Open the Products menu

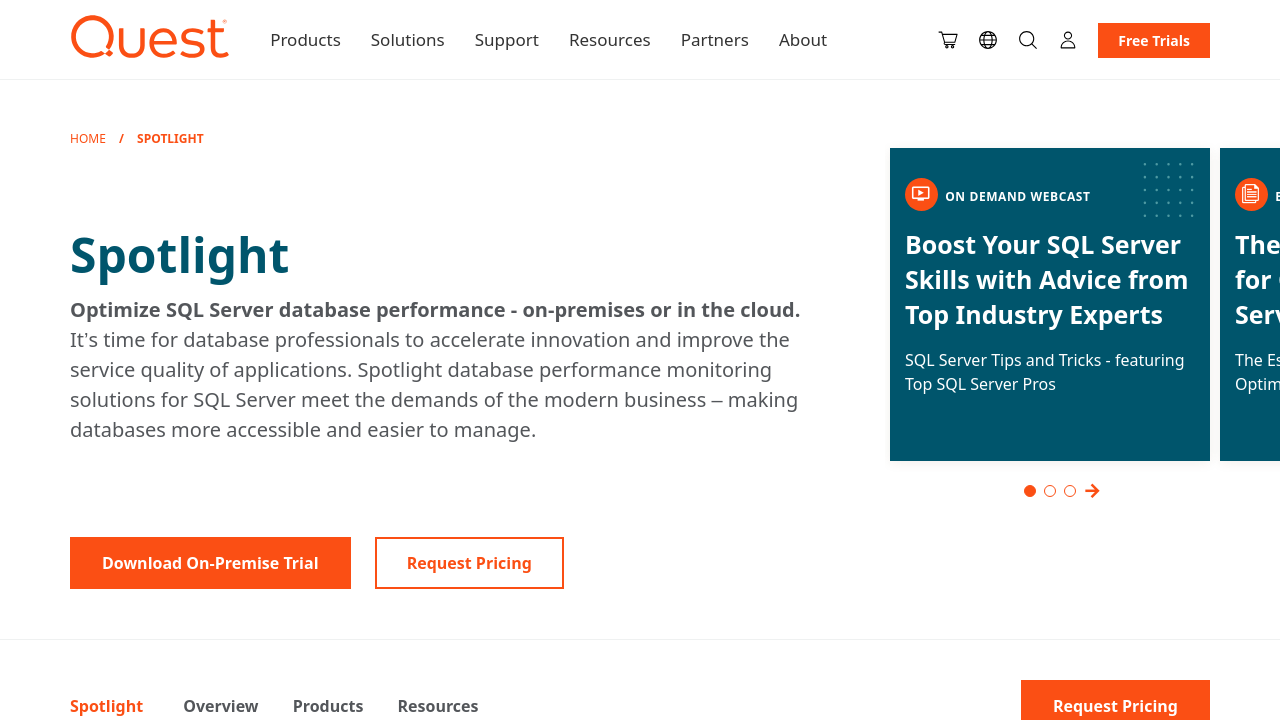point(305,40)
